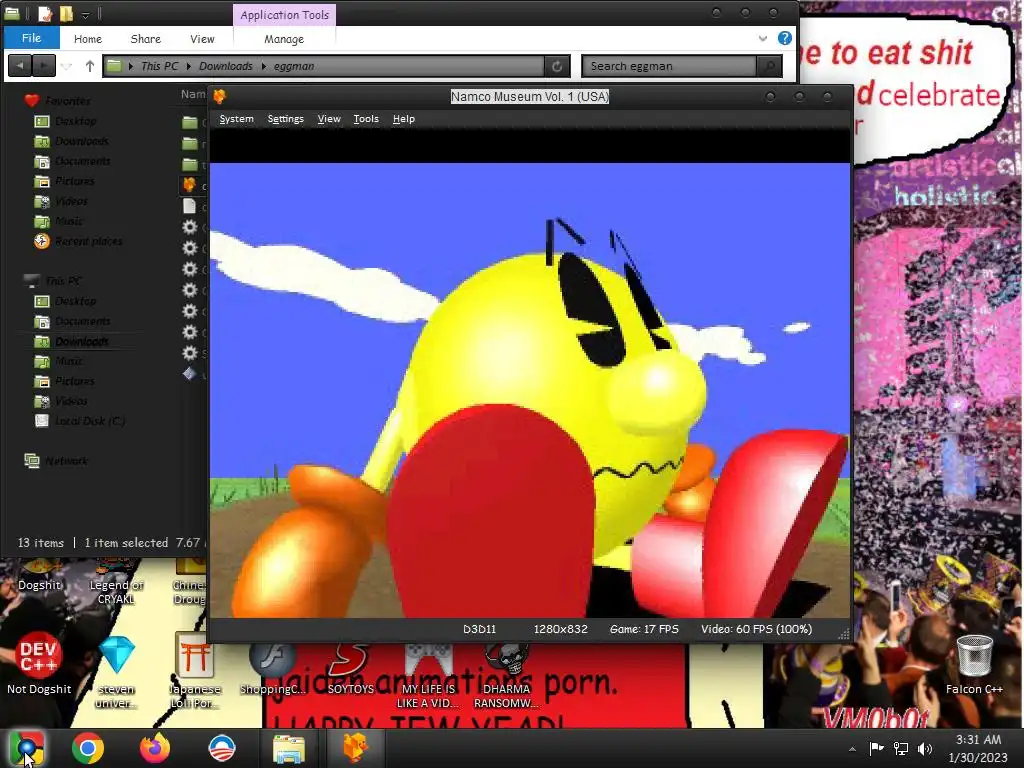The image size is (1024, 768).
Task: Open the File Explorer View ribbon tab
Action: pos(202,39)
